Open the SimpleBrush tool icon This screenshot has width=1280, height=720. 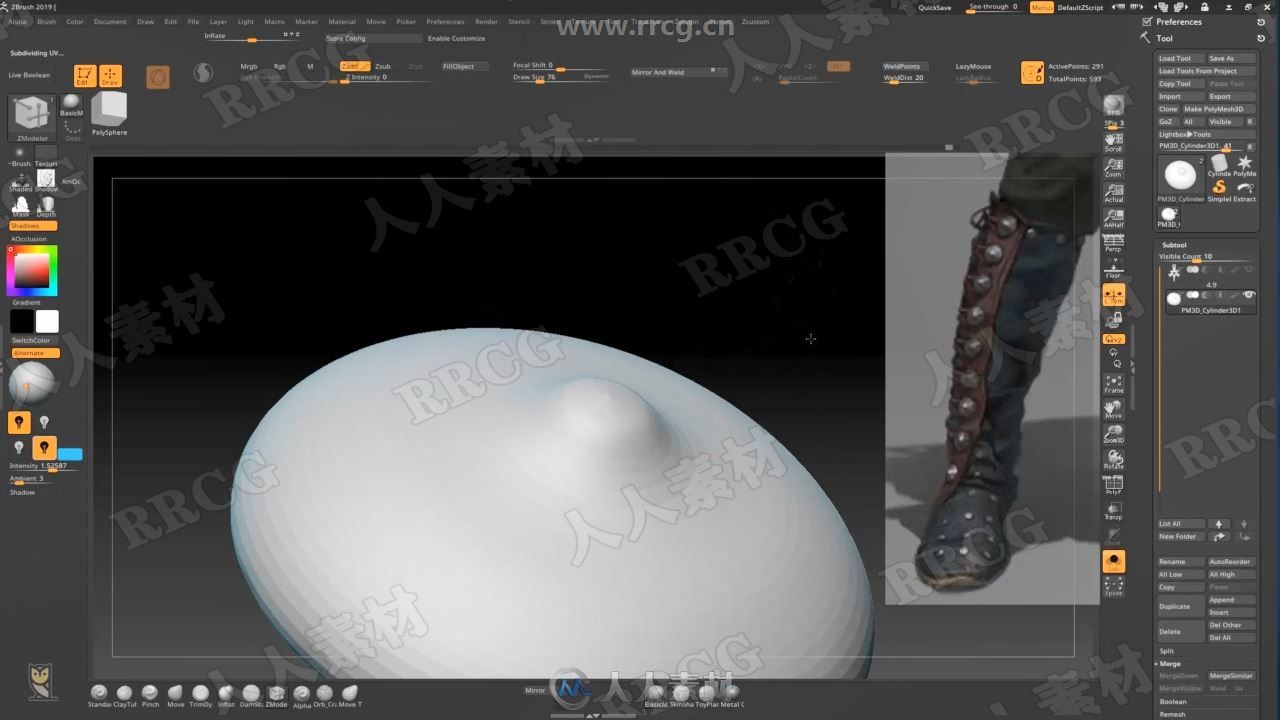click(1219, 190)
